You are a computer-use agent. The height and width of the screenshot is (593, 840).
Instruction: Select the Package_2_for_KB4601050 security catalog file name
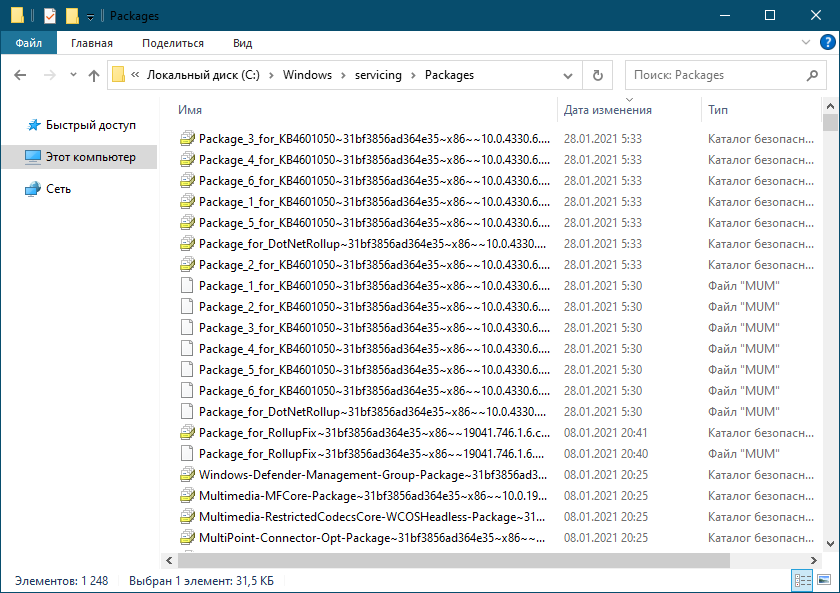[374, 265]
